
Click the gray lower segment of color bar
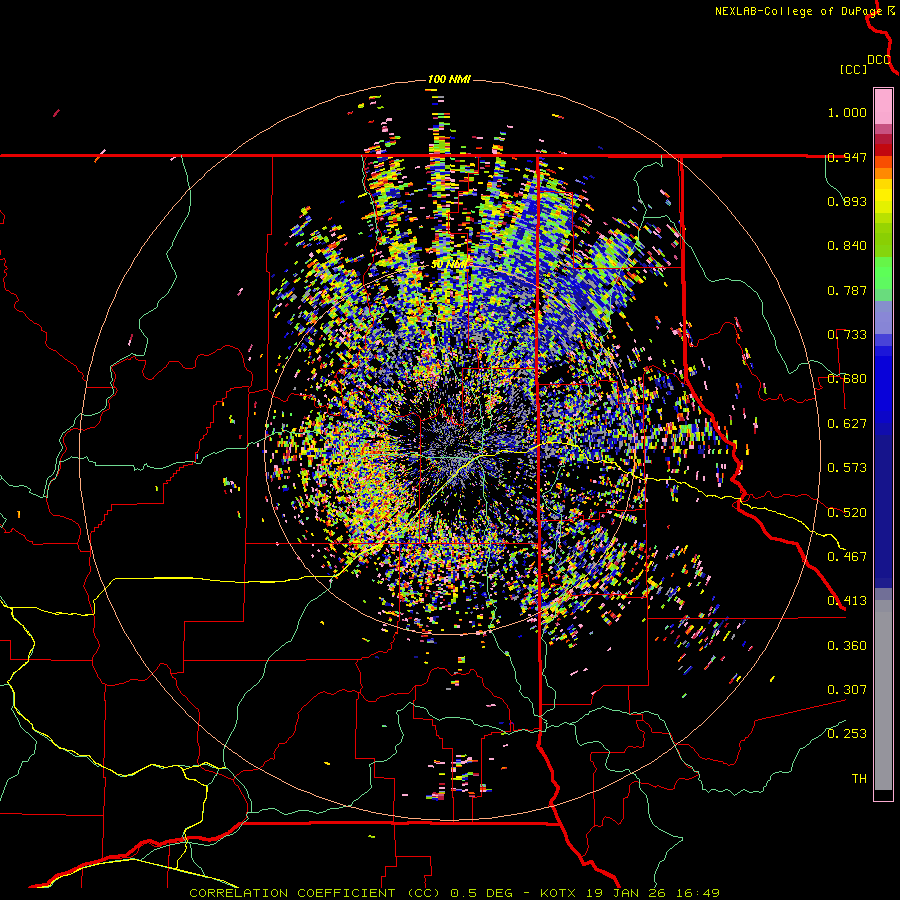(883, 695)
